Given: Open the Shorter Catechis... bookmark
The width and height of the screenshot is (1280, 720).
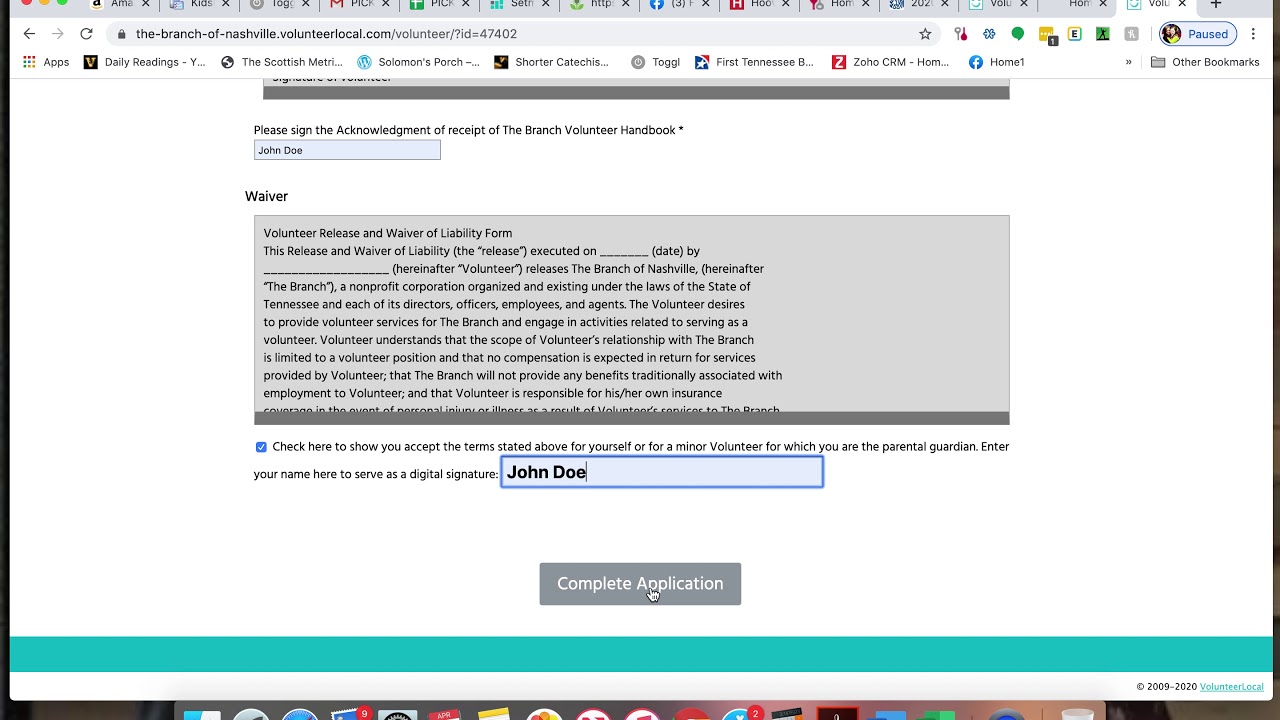Looking at the screenshot, I should coord(551,62).
